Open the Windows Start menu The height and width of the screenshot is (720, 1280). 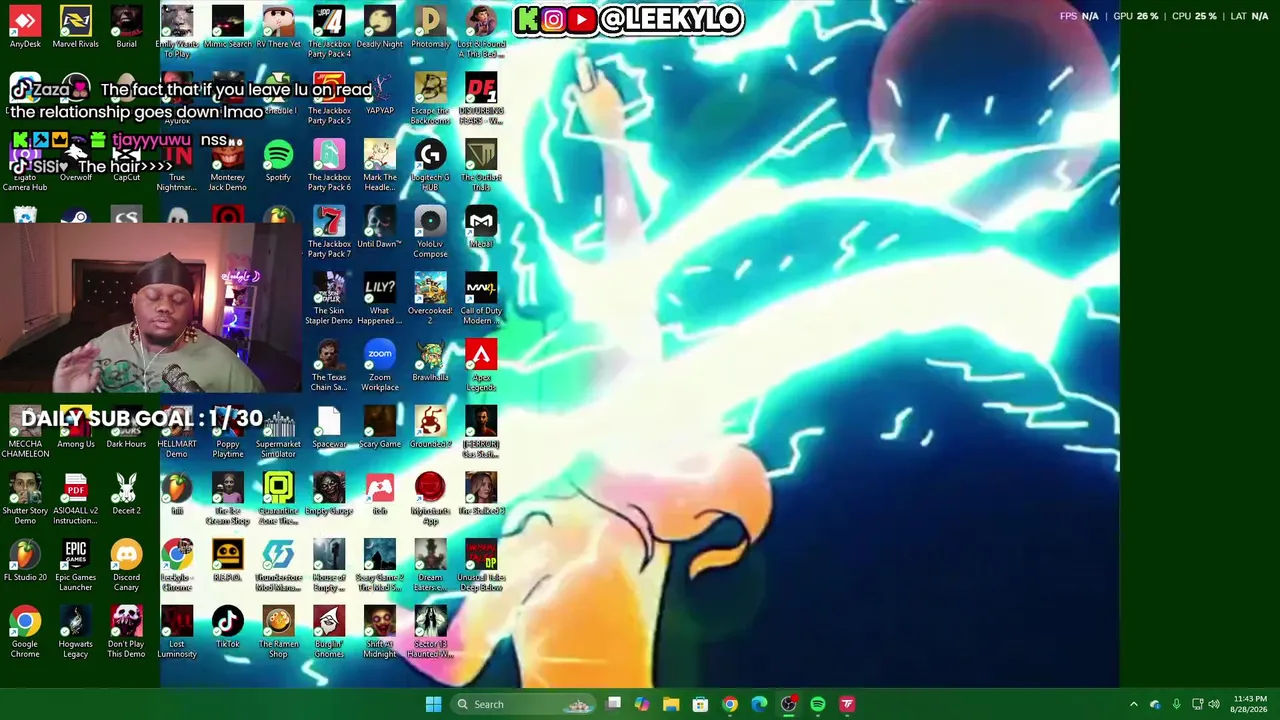(433, 704)
